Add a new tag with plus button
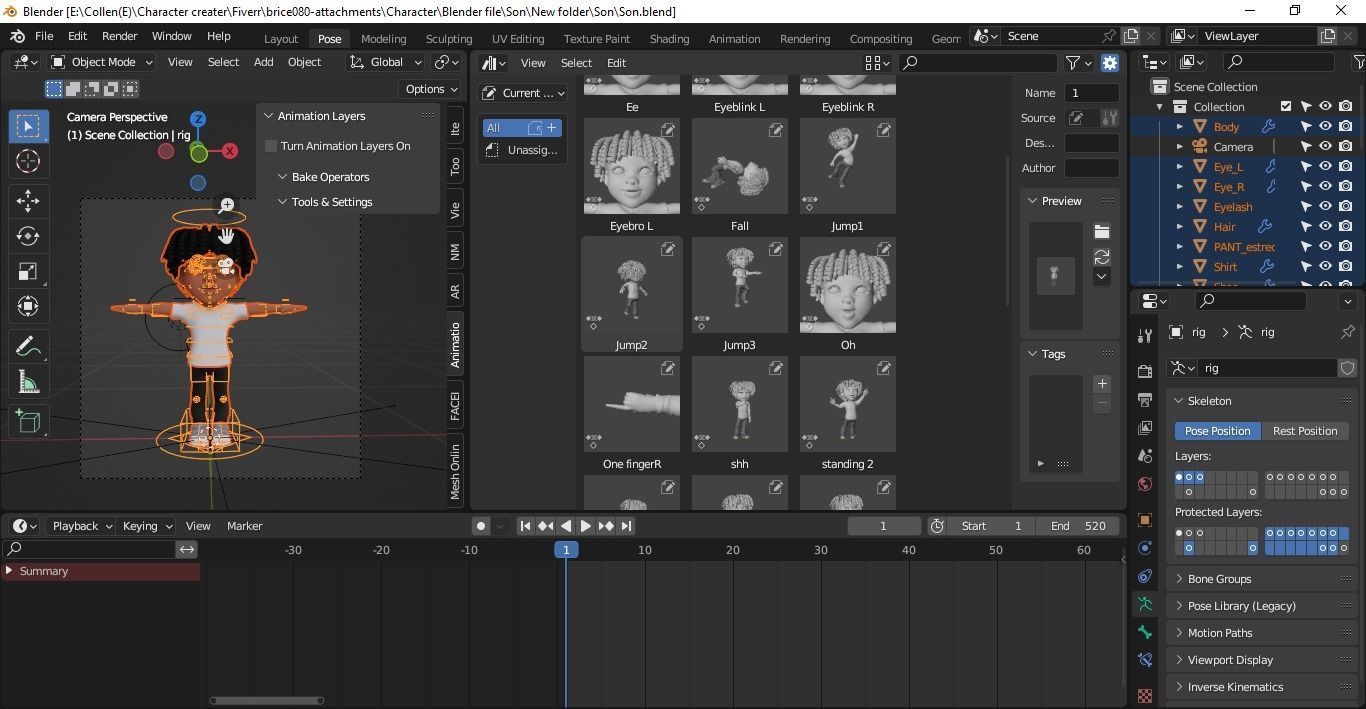Screen dimensions: 1366x709 coord(1102,384)
